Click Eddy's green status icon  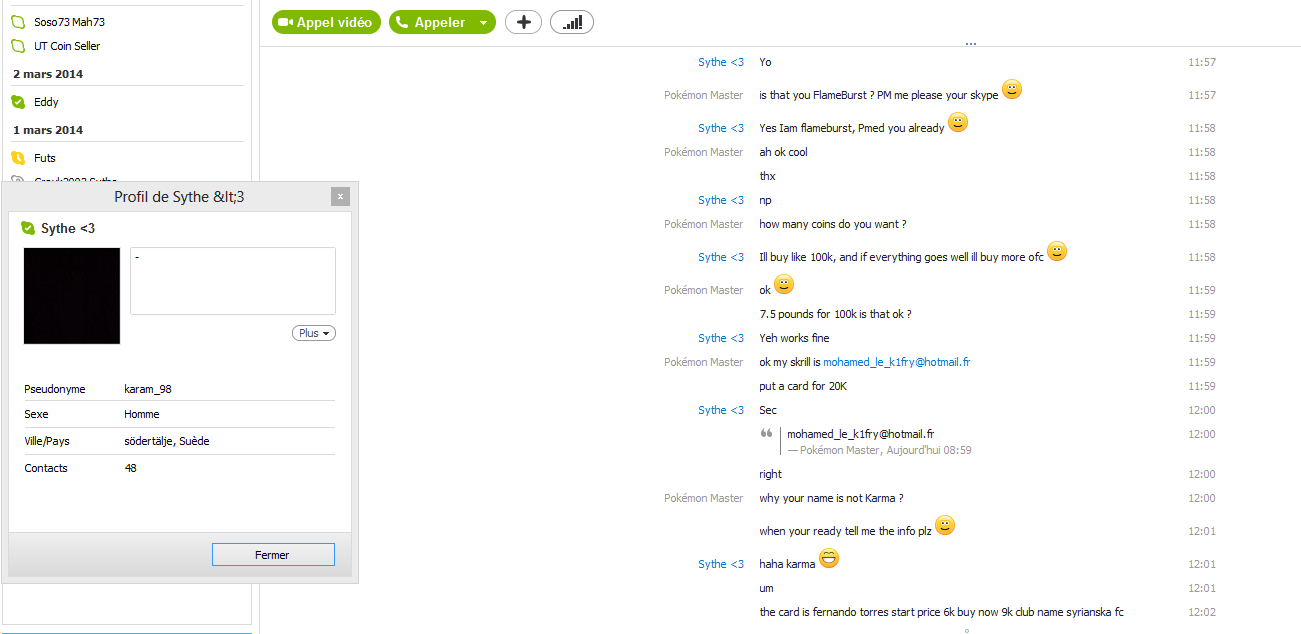(x=17, y=102)
